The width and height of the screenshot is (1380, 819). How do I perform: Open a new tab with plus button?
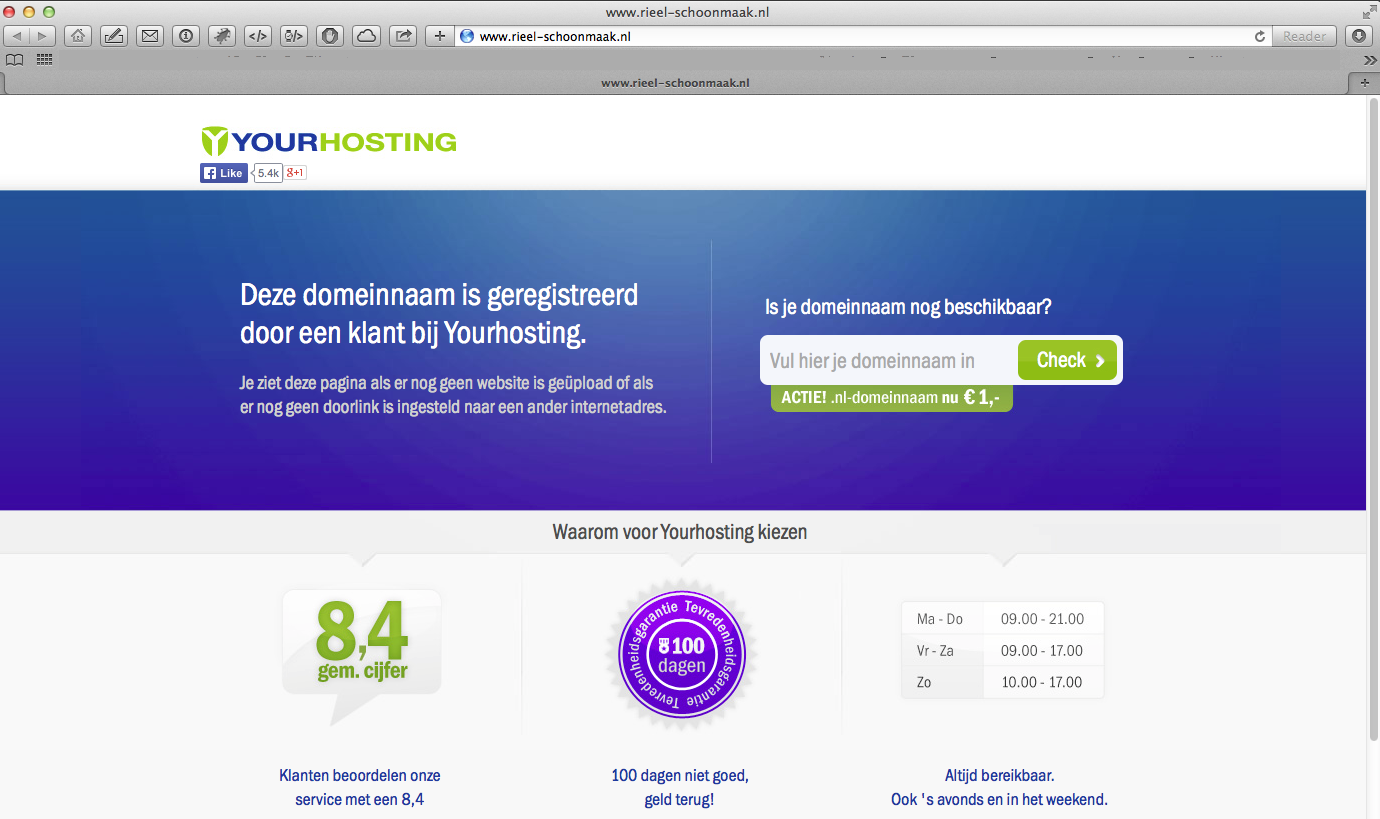pos(1365,83)
